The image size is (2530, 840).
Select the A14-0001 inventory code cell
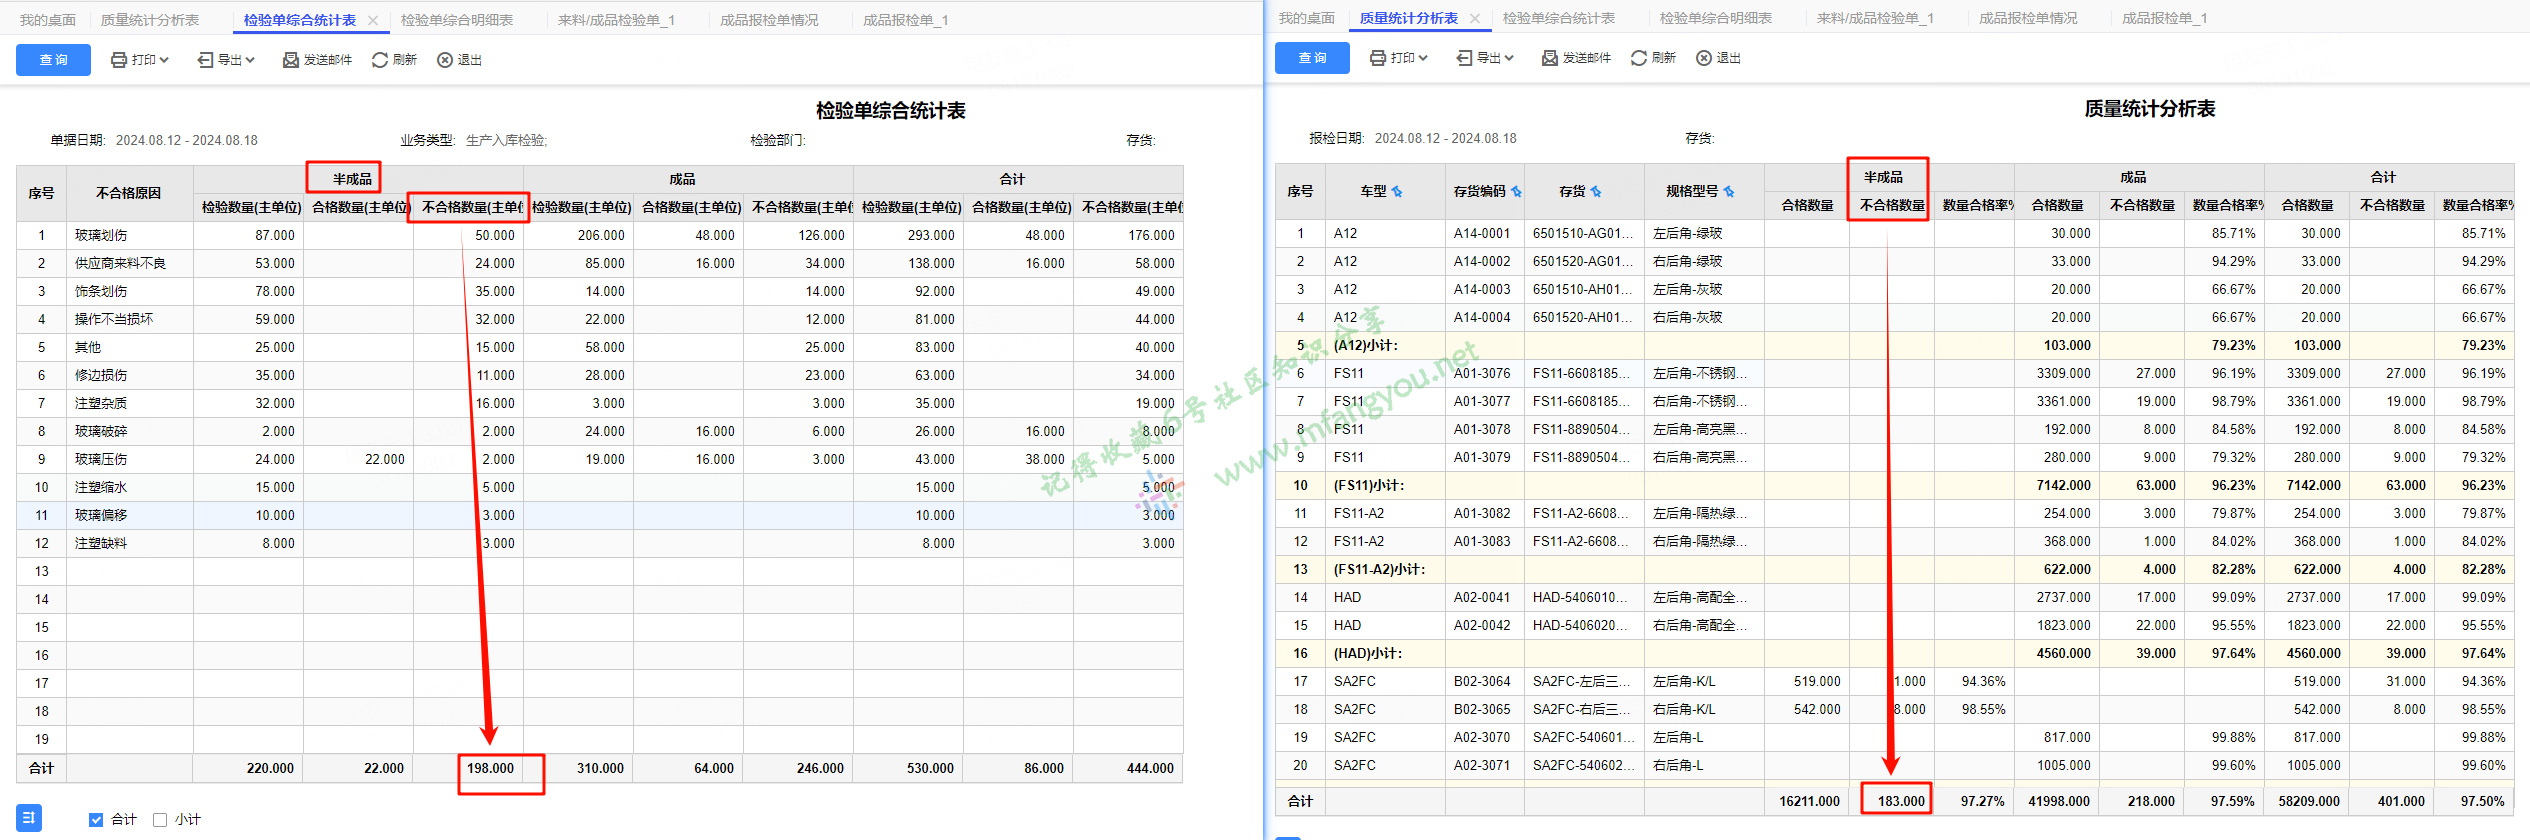click(1484, 233)
